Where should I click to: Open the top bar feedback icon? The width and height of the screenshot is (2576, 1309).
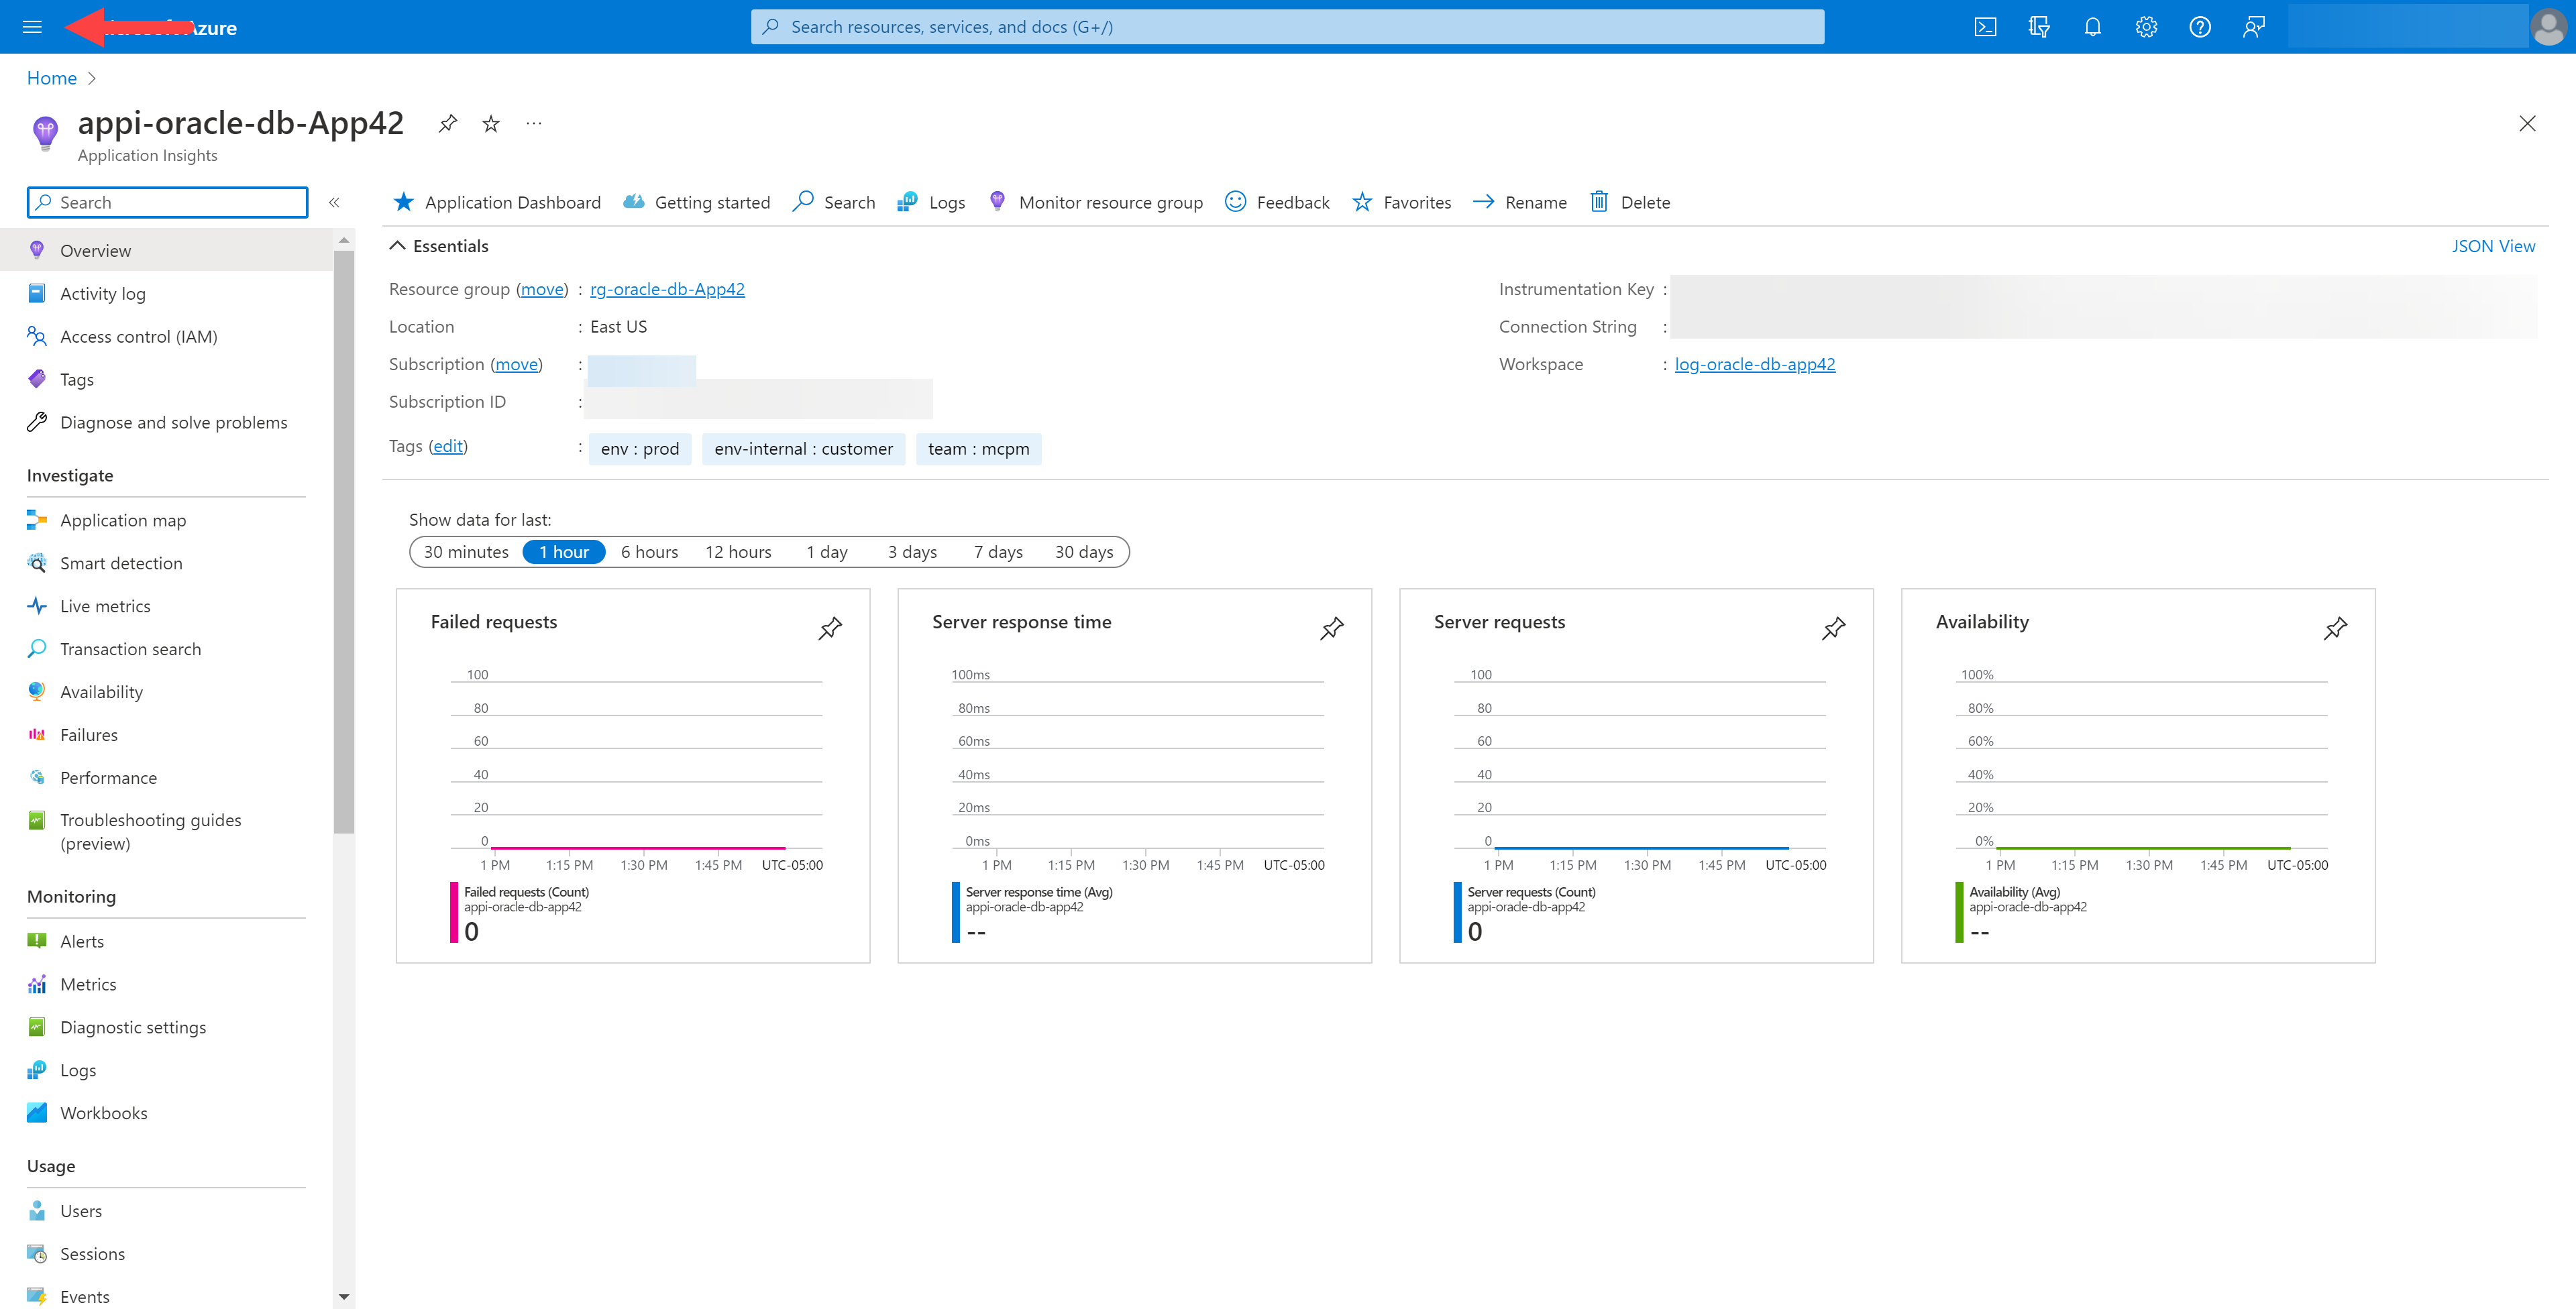coord(2253,27)
